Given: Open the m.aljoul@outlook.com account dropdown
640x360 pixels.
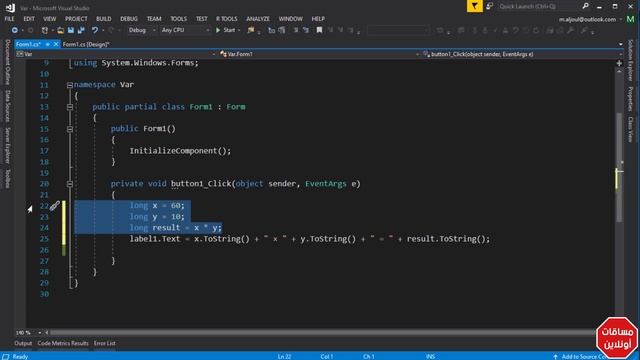Looking at the screenshot, I should point(591,19).
